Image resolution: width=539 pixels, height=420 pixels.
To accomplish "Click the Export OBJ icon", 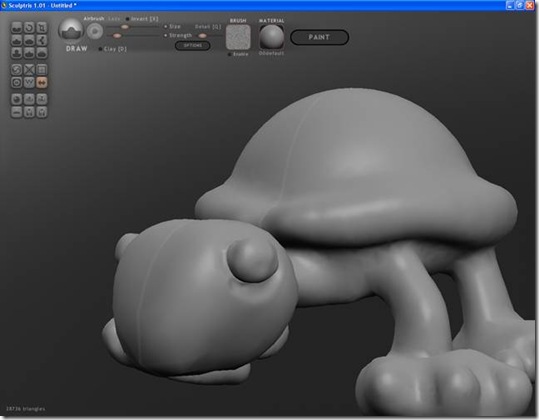I will 42,112.
